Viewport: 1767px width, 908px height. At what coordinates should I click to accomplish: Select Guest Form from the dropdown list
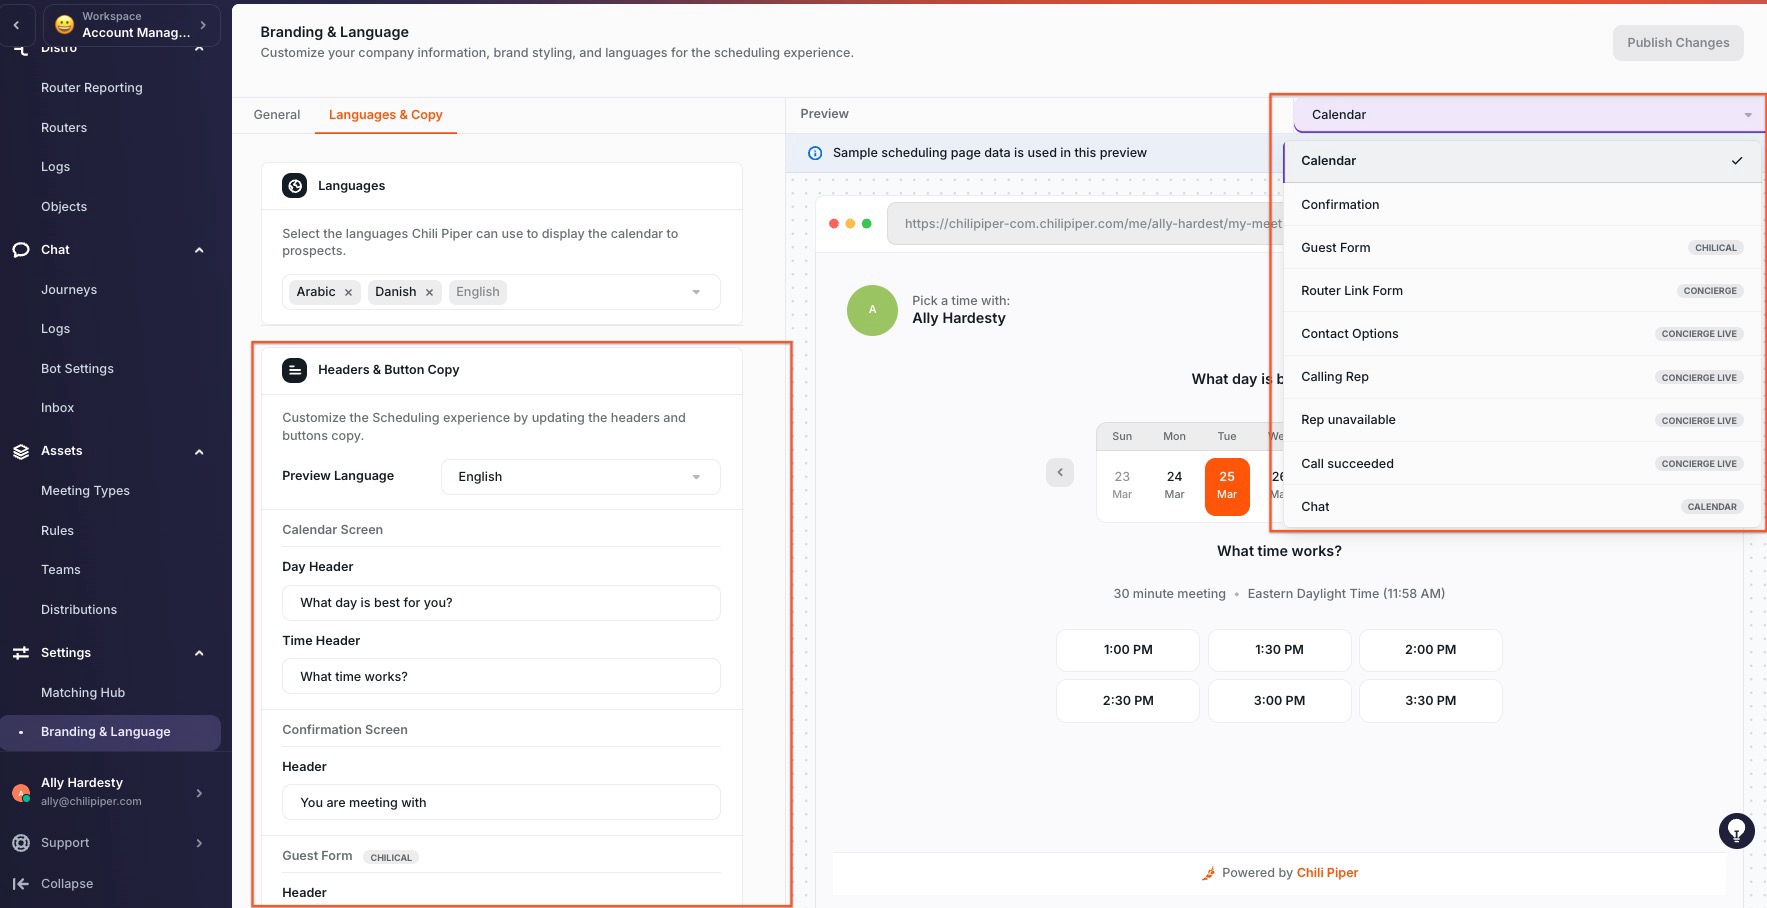pyautogui.click(x=1522, y=247)
